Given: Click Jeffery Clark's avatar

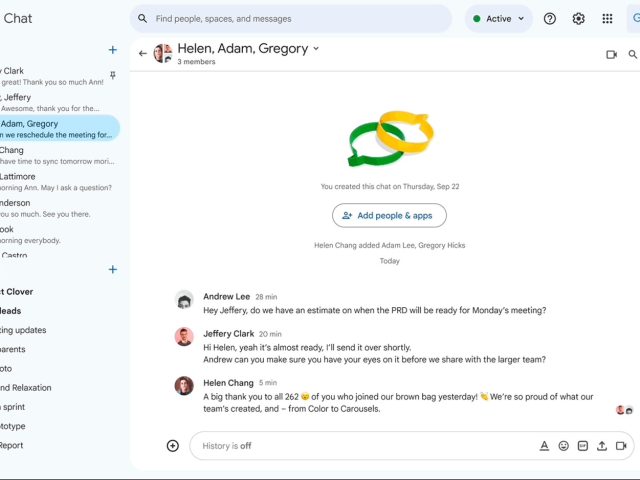Looking at the screenshot, I should (184, 337).
